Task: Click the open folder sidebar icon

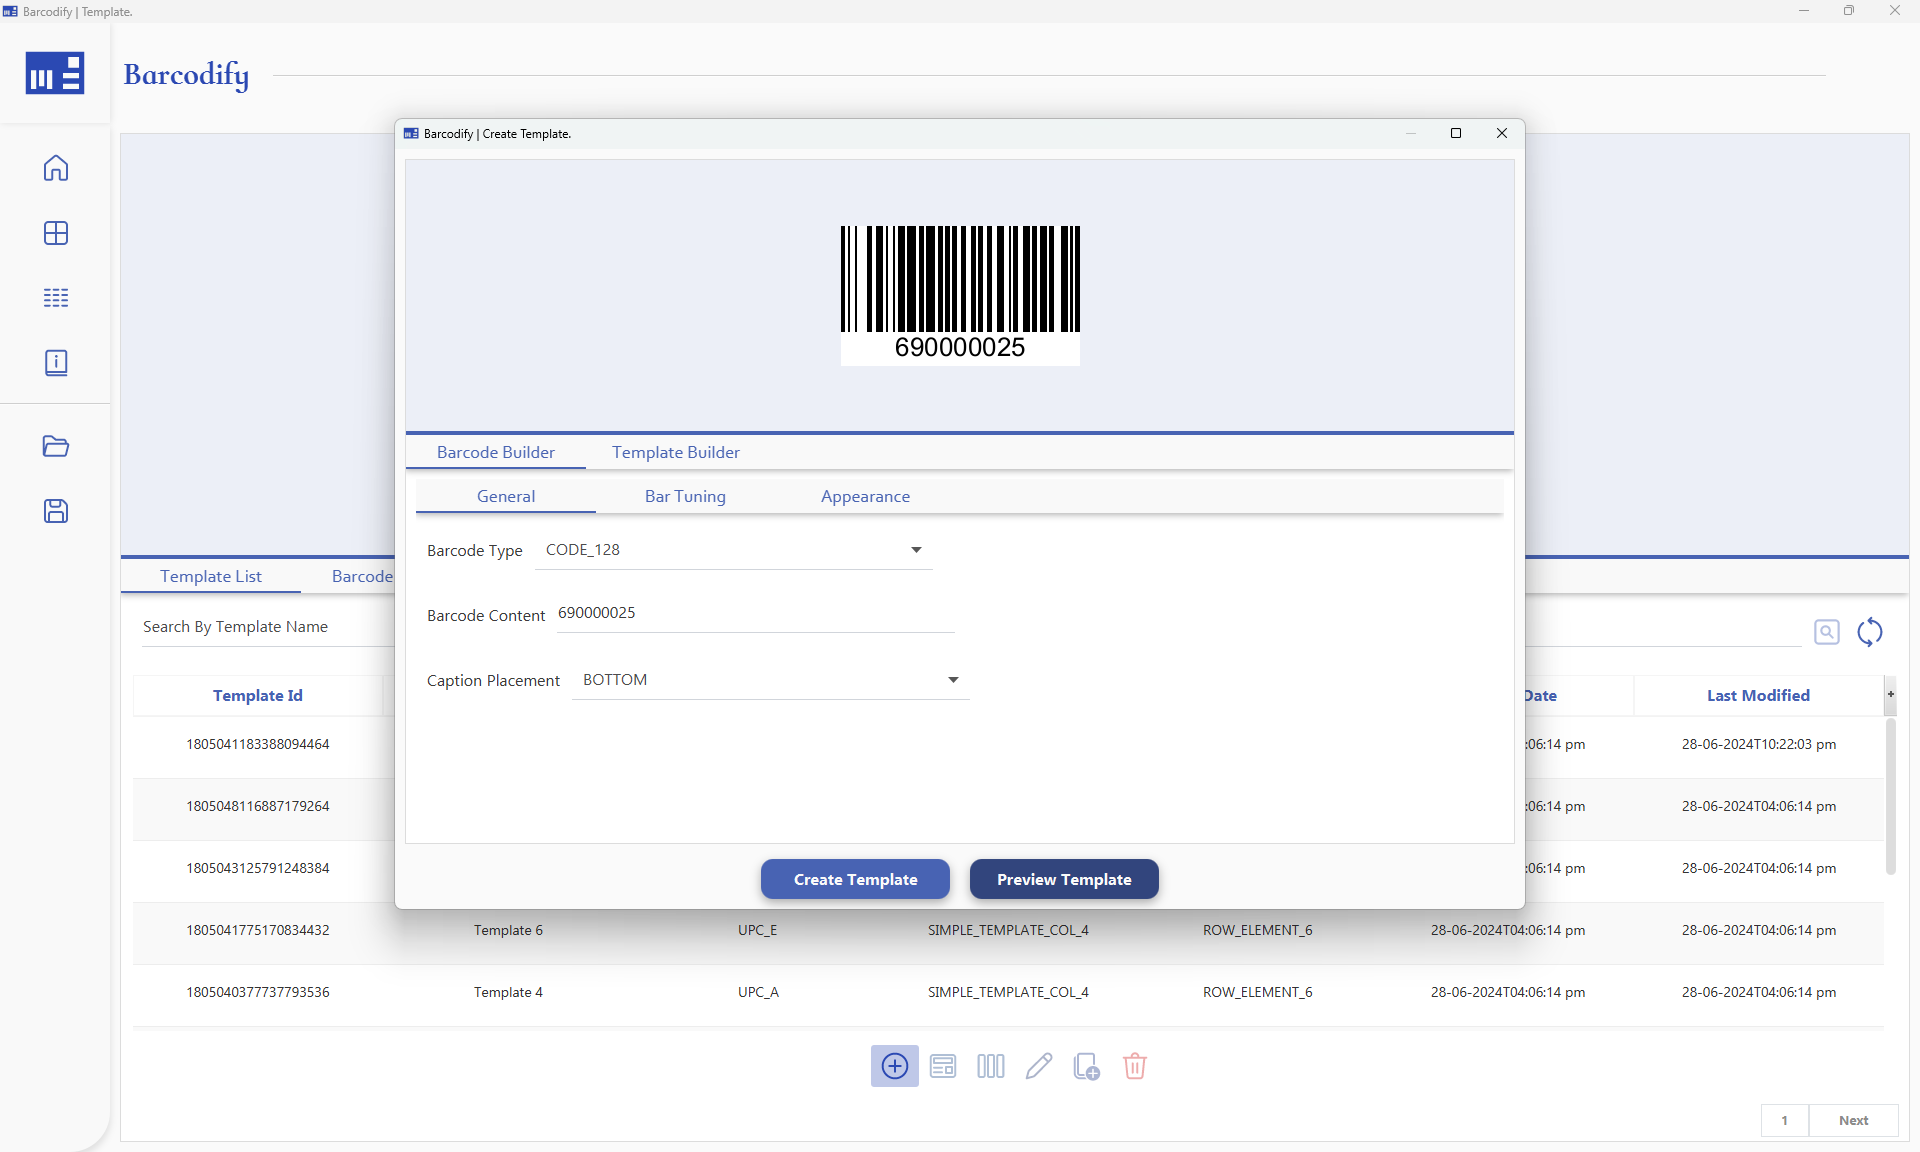Action: (x=56, y=447)
